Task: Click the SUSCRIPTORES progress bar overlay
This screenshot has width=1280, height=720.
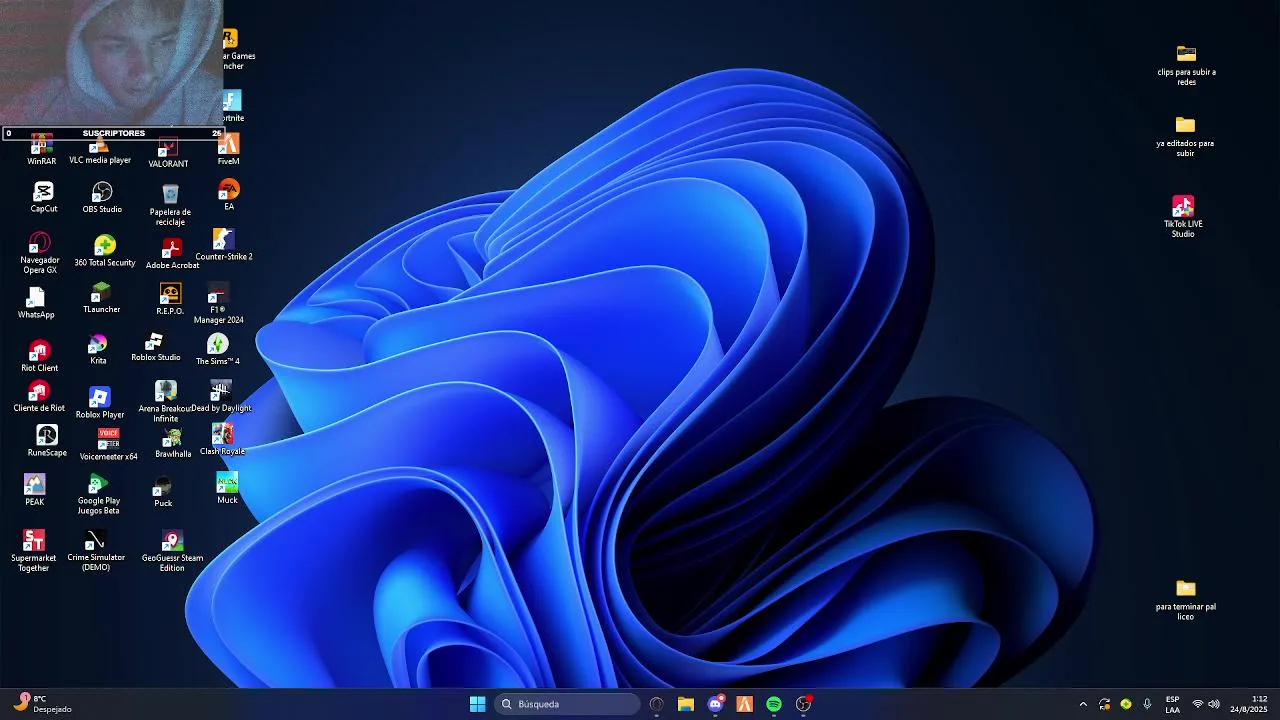Action: coord(112,133)
